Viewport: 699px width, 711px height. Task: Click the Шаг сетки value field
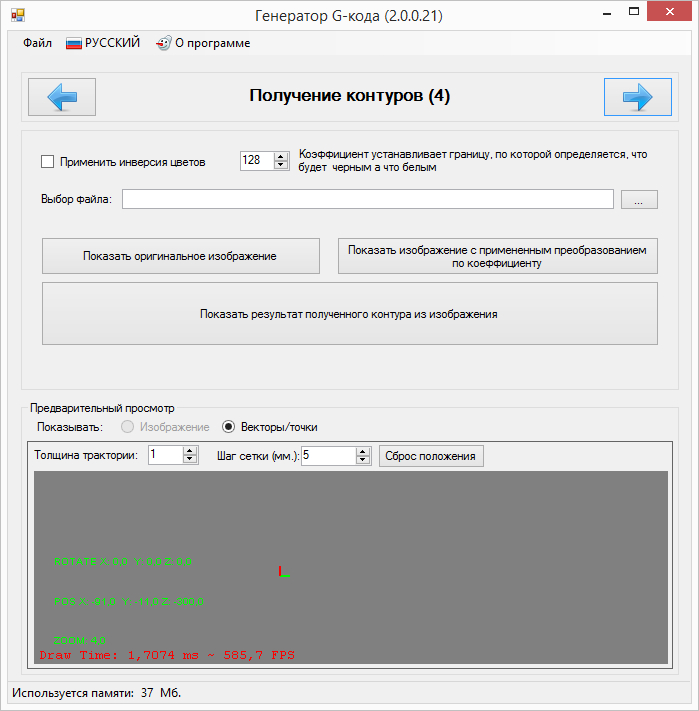329,455
